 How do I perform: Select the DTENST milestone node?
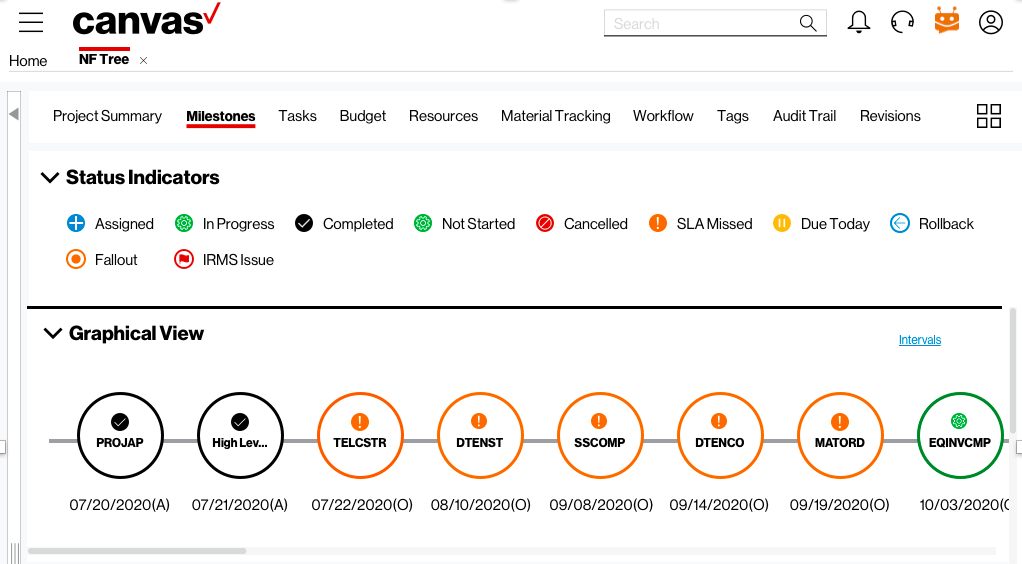pos(480,435)
